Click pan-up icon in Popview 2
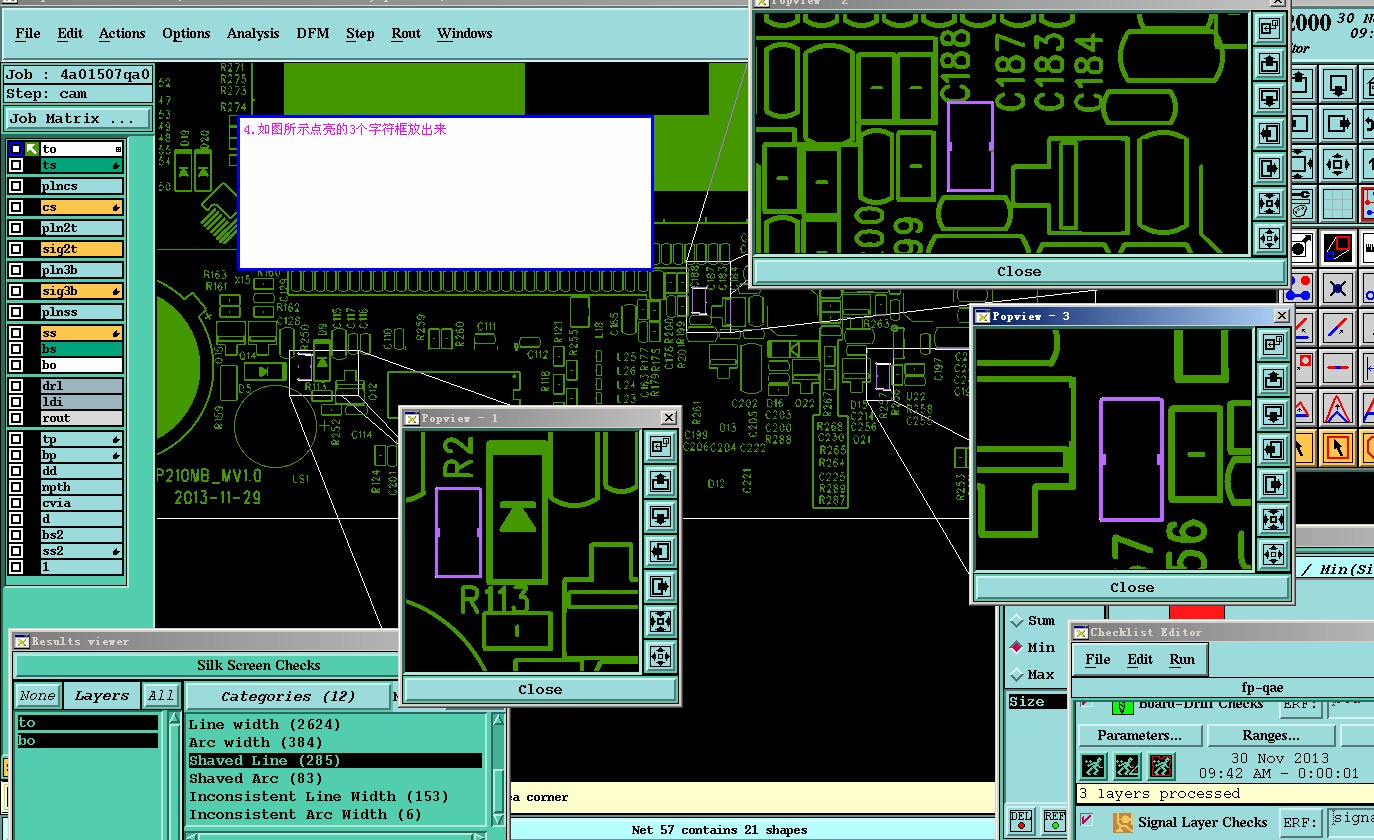This screenshot has height=840, width=1374. [1270, 63]
